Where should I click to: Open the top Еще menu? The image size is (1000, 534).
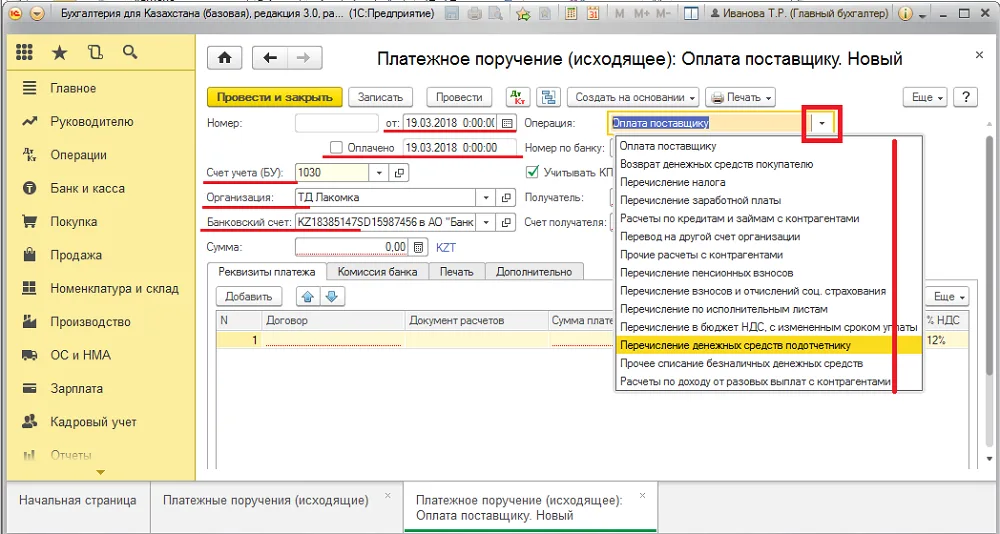(927, 98)
